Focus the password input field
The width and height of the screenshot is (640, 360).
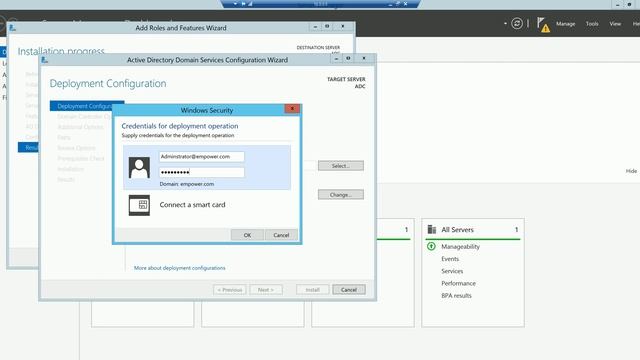(202, 172)
